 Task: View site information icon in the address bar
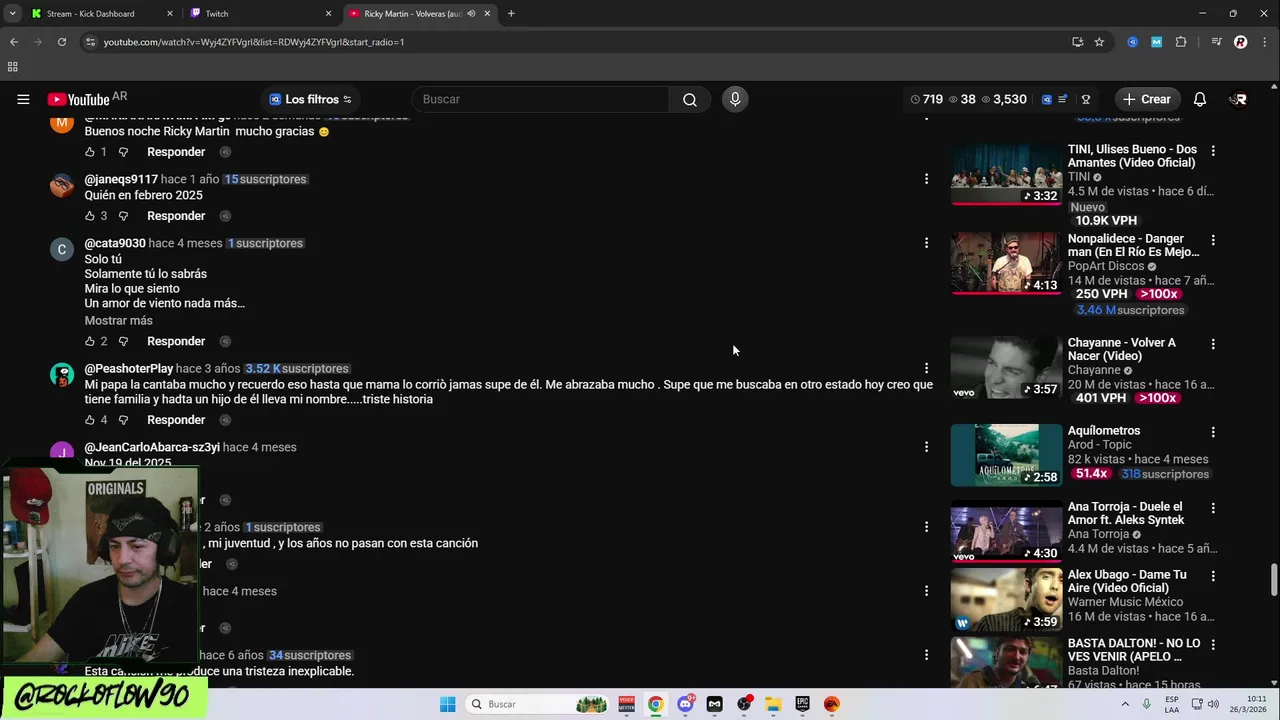[x=91, y=42]
